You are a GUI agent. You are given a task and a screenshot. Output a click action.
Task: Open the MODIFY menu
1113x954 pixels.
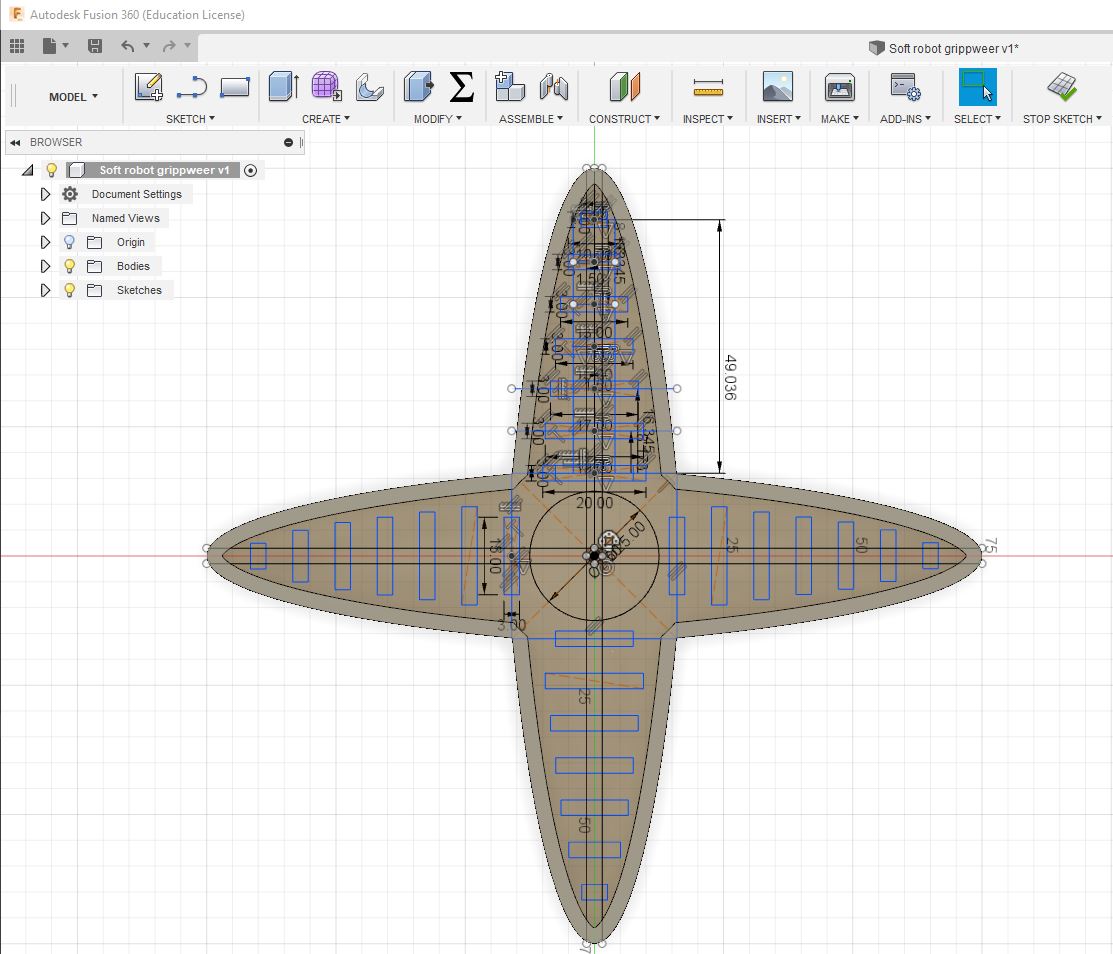[437, 119]
